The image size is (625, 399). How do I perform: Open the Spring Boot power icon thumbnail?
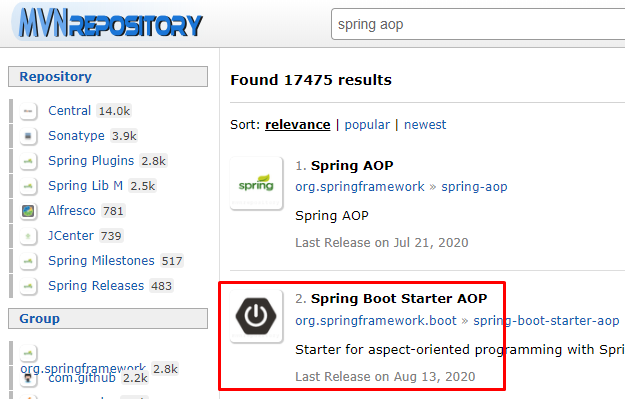pos(256,316)
